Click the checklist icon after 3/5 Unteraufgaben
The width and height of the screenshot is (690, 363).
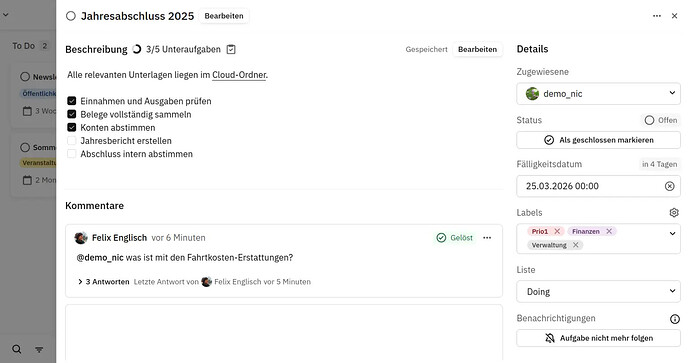tap(231, 49)
